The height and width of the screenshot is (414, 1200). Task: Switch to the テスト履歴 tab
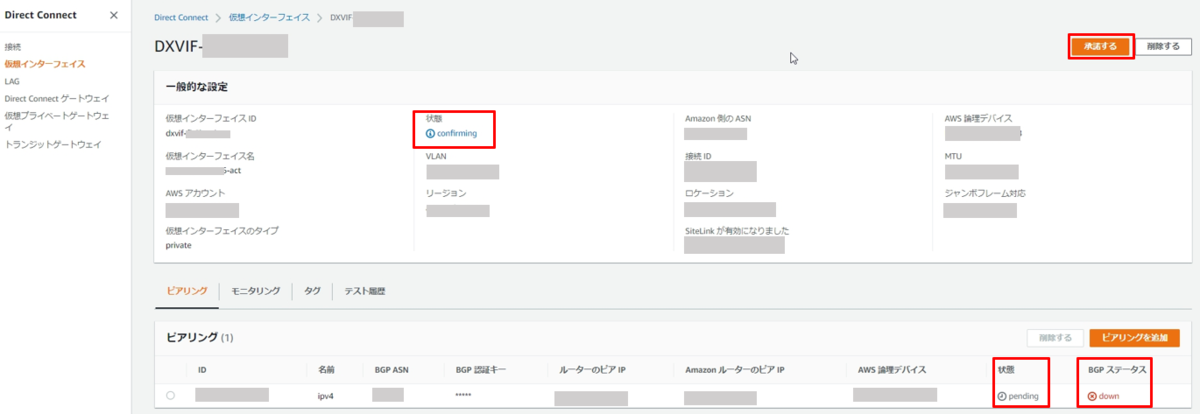(364, 290)
